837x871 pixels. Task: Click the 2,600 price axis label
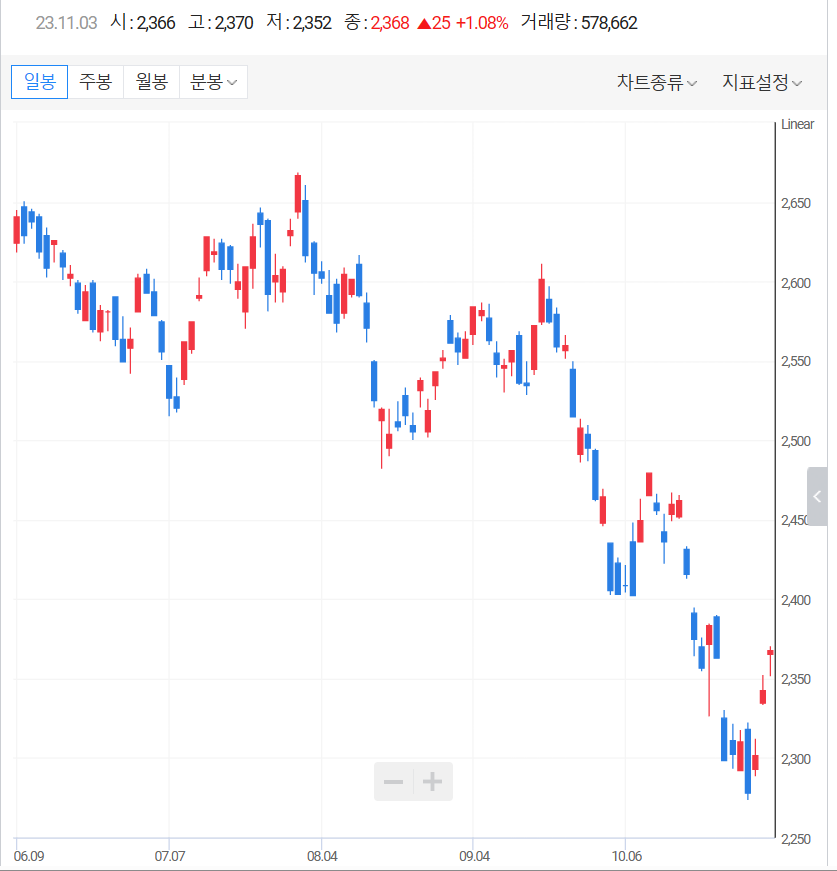click(795, 283)
